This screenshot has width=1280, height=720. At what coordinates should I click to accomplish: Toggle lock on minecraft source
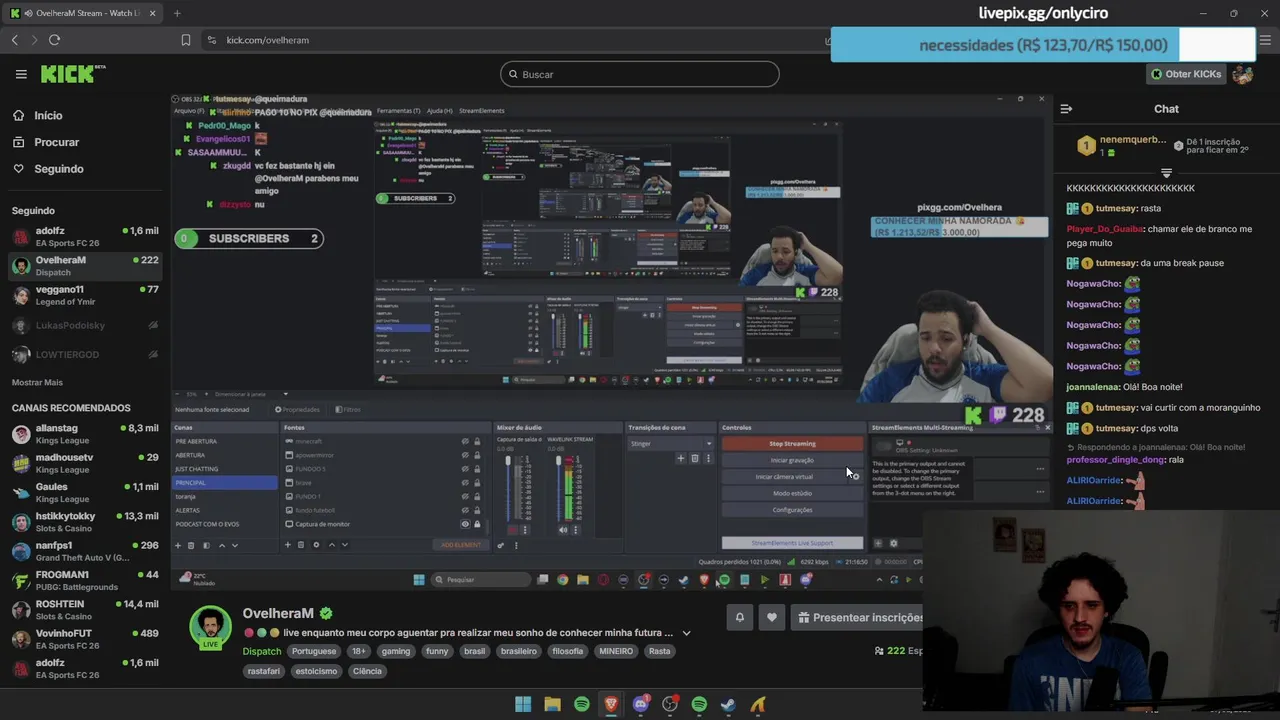[477, 441]
